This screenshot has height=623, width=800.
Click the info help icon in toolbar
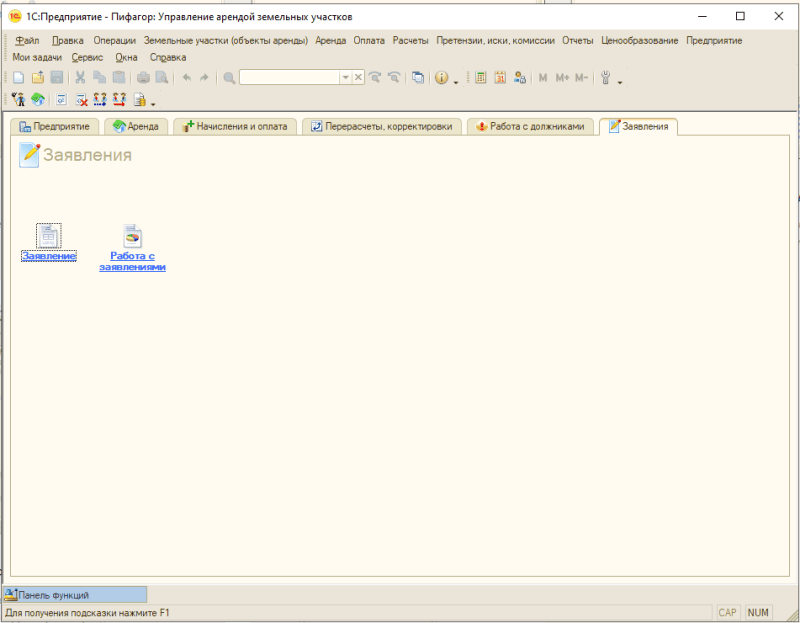[441, 77]
